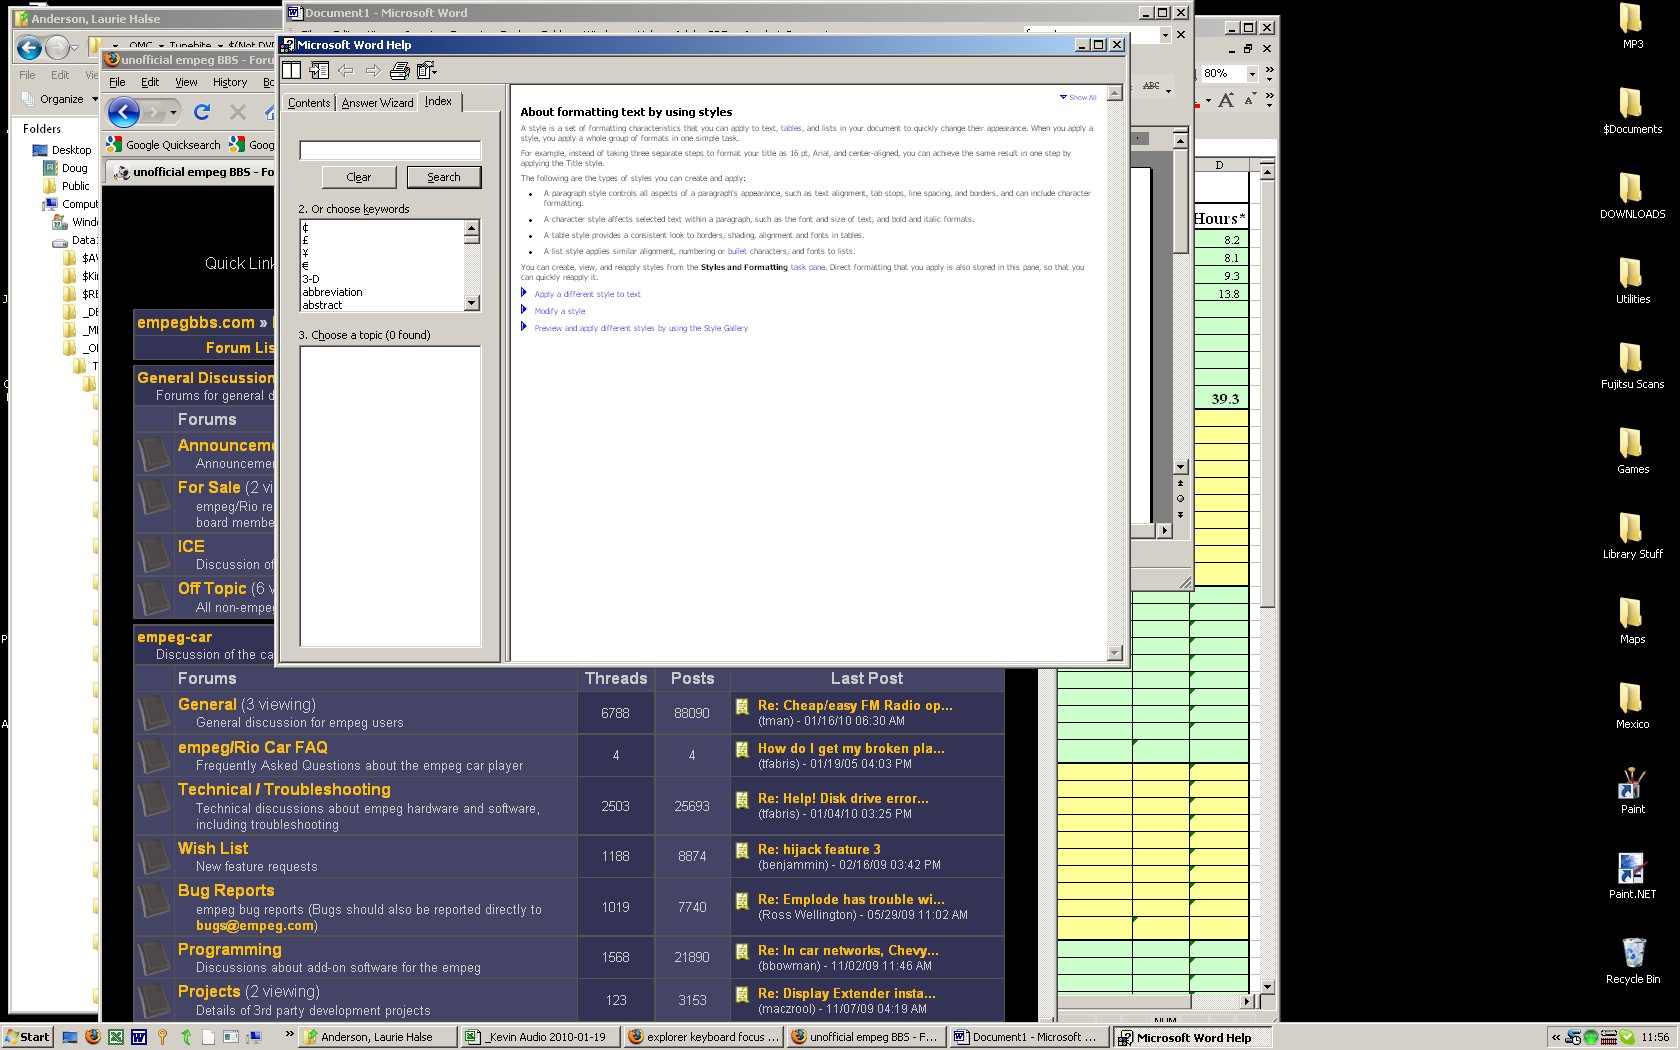This screenshot has height=1050, width=1680.
Task: Click the Firefox back button
Action: pos(123,112)
